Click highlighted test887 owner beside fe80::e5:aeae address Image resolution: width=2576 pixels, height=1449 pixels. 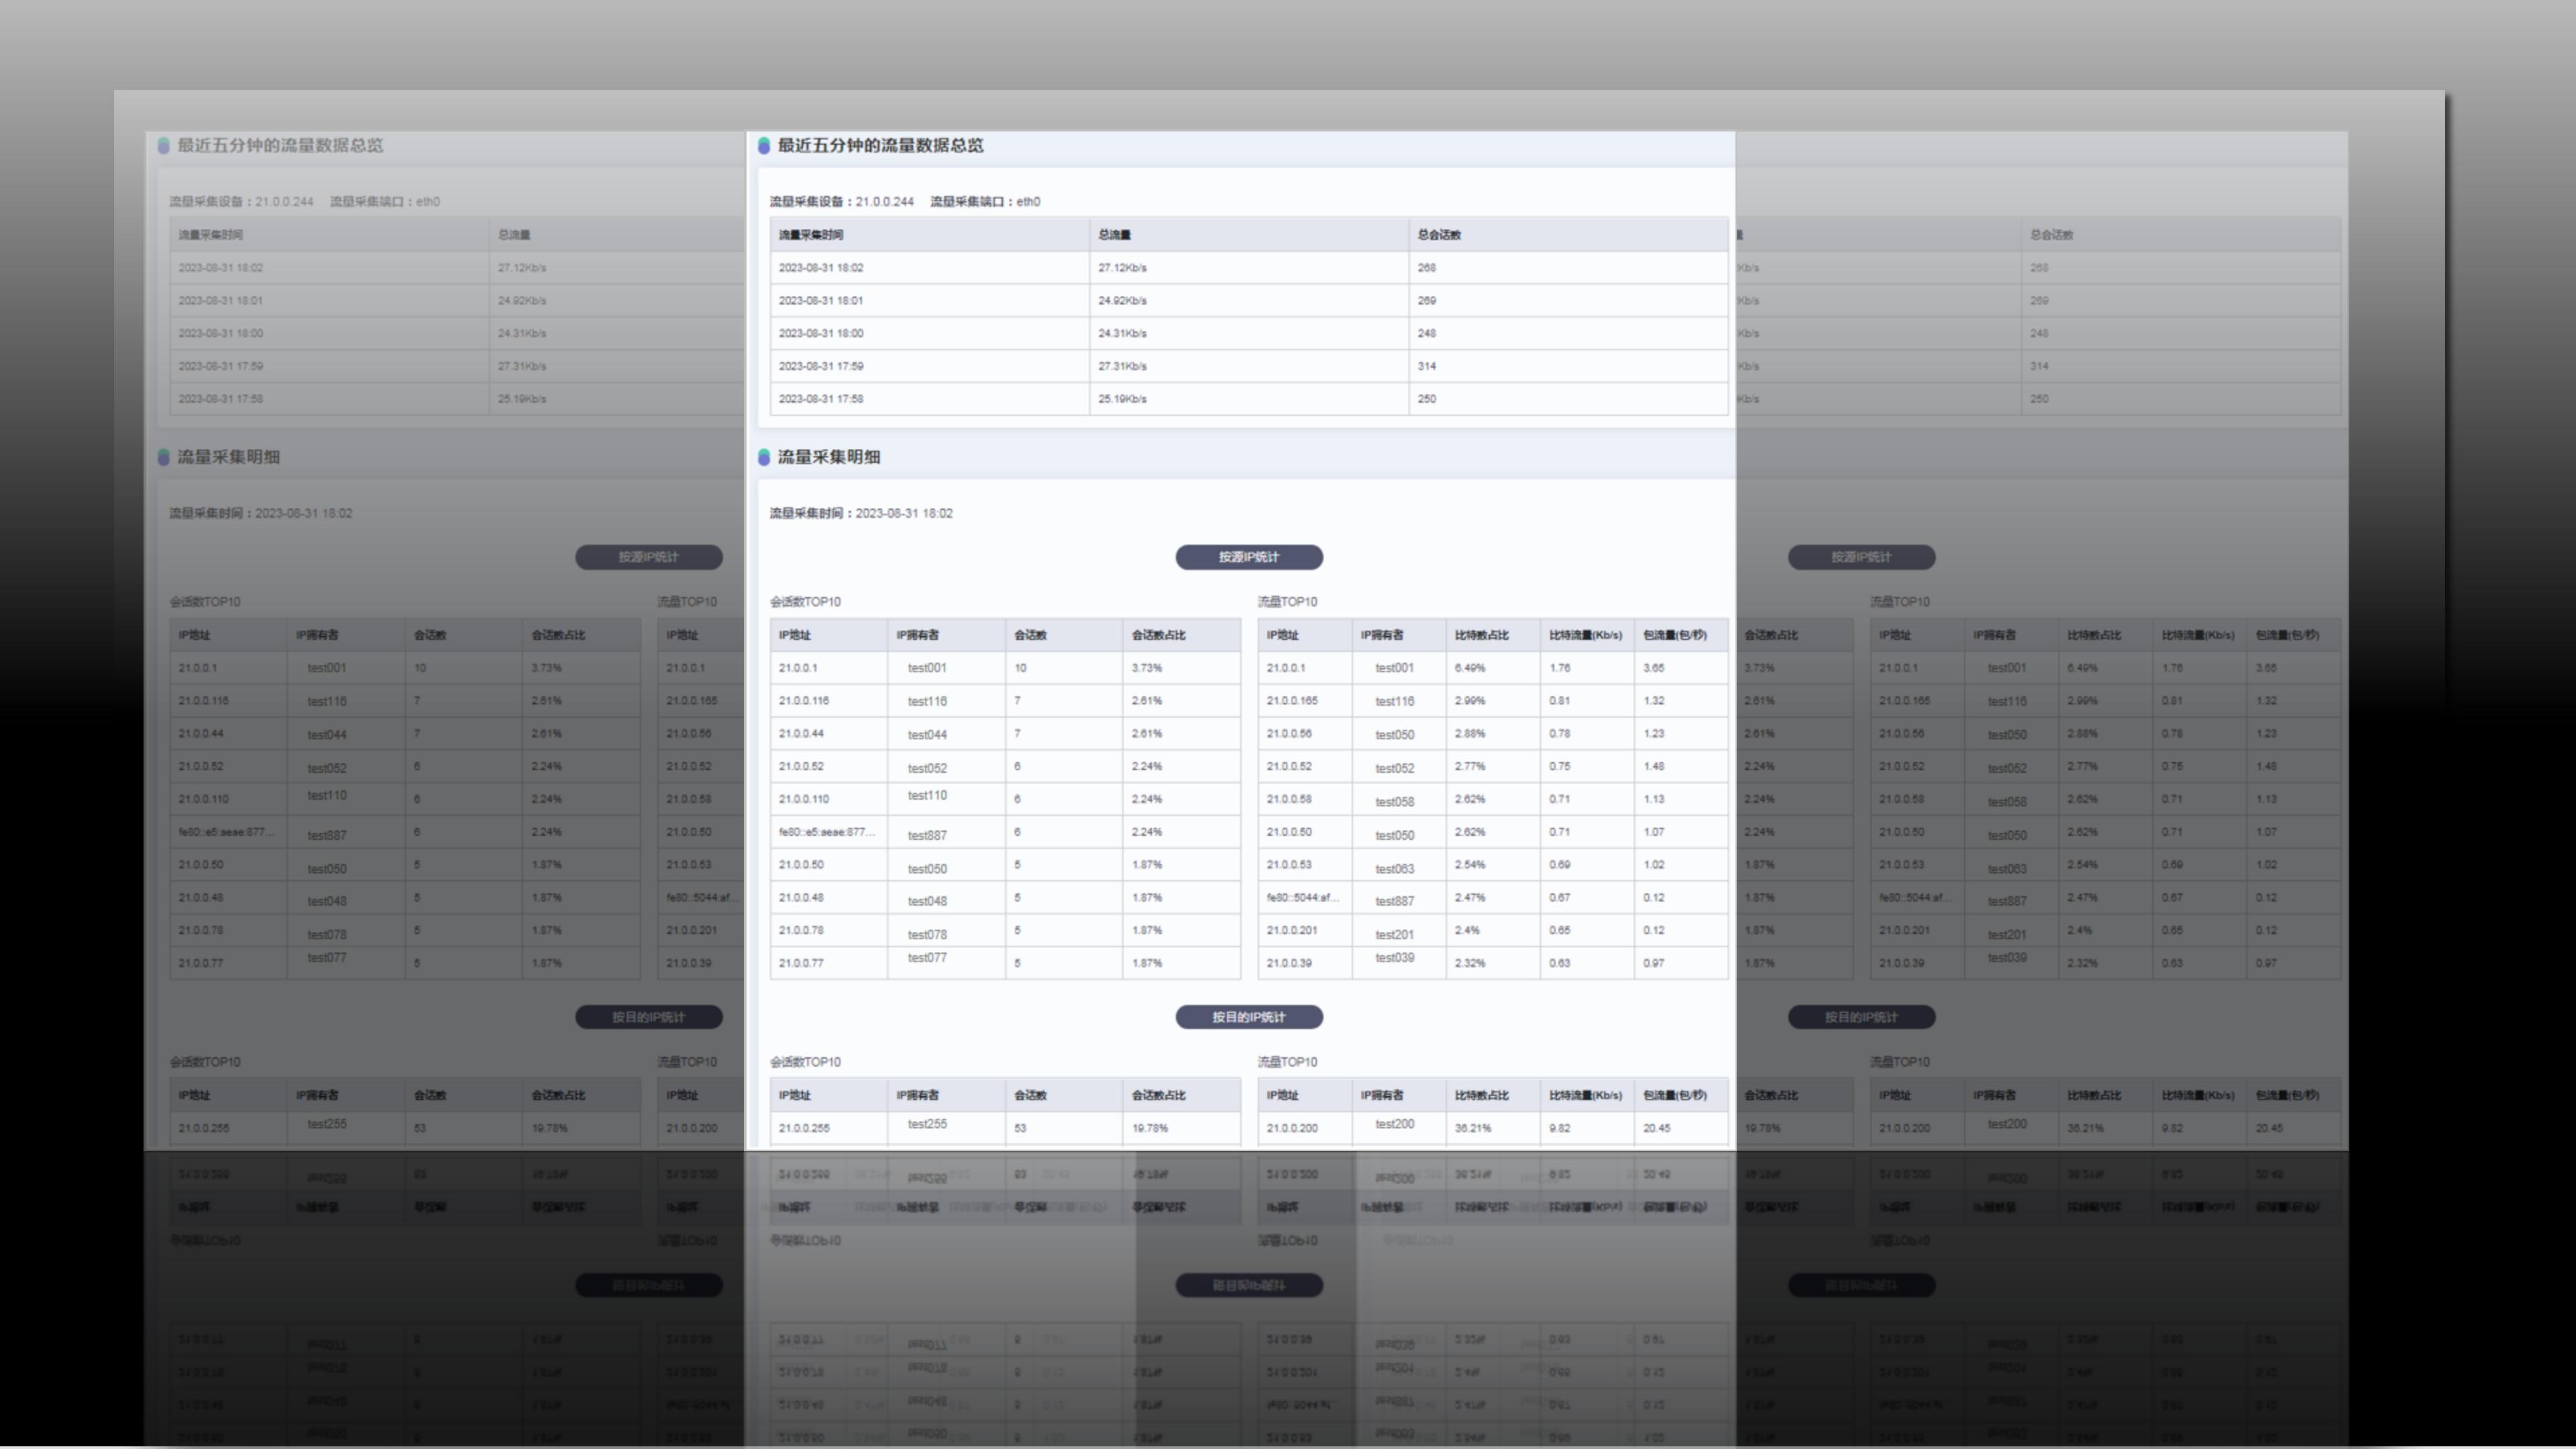927,835
